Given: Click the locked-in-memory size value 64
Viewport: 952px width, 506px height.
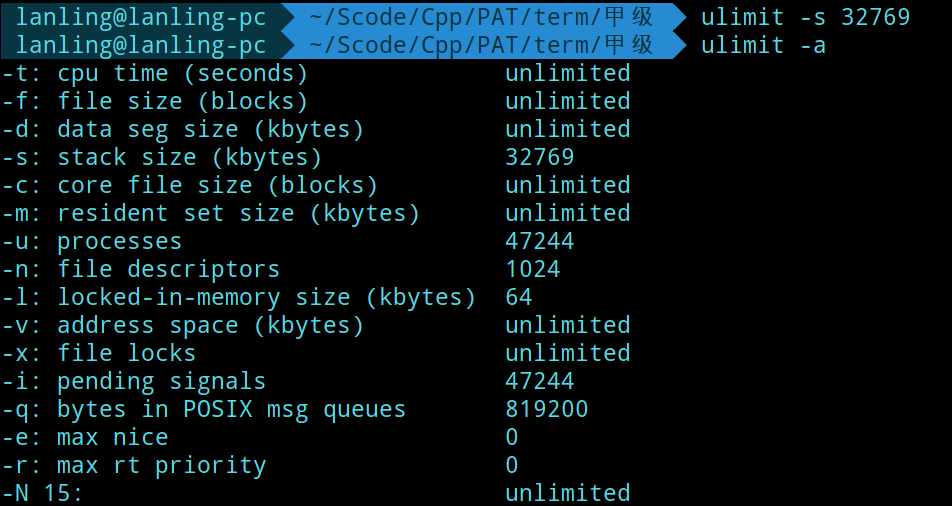Looking at the screenshot, I should coord(518,297).
